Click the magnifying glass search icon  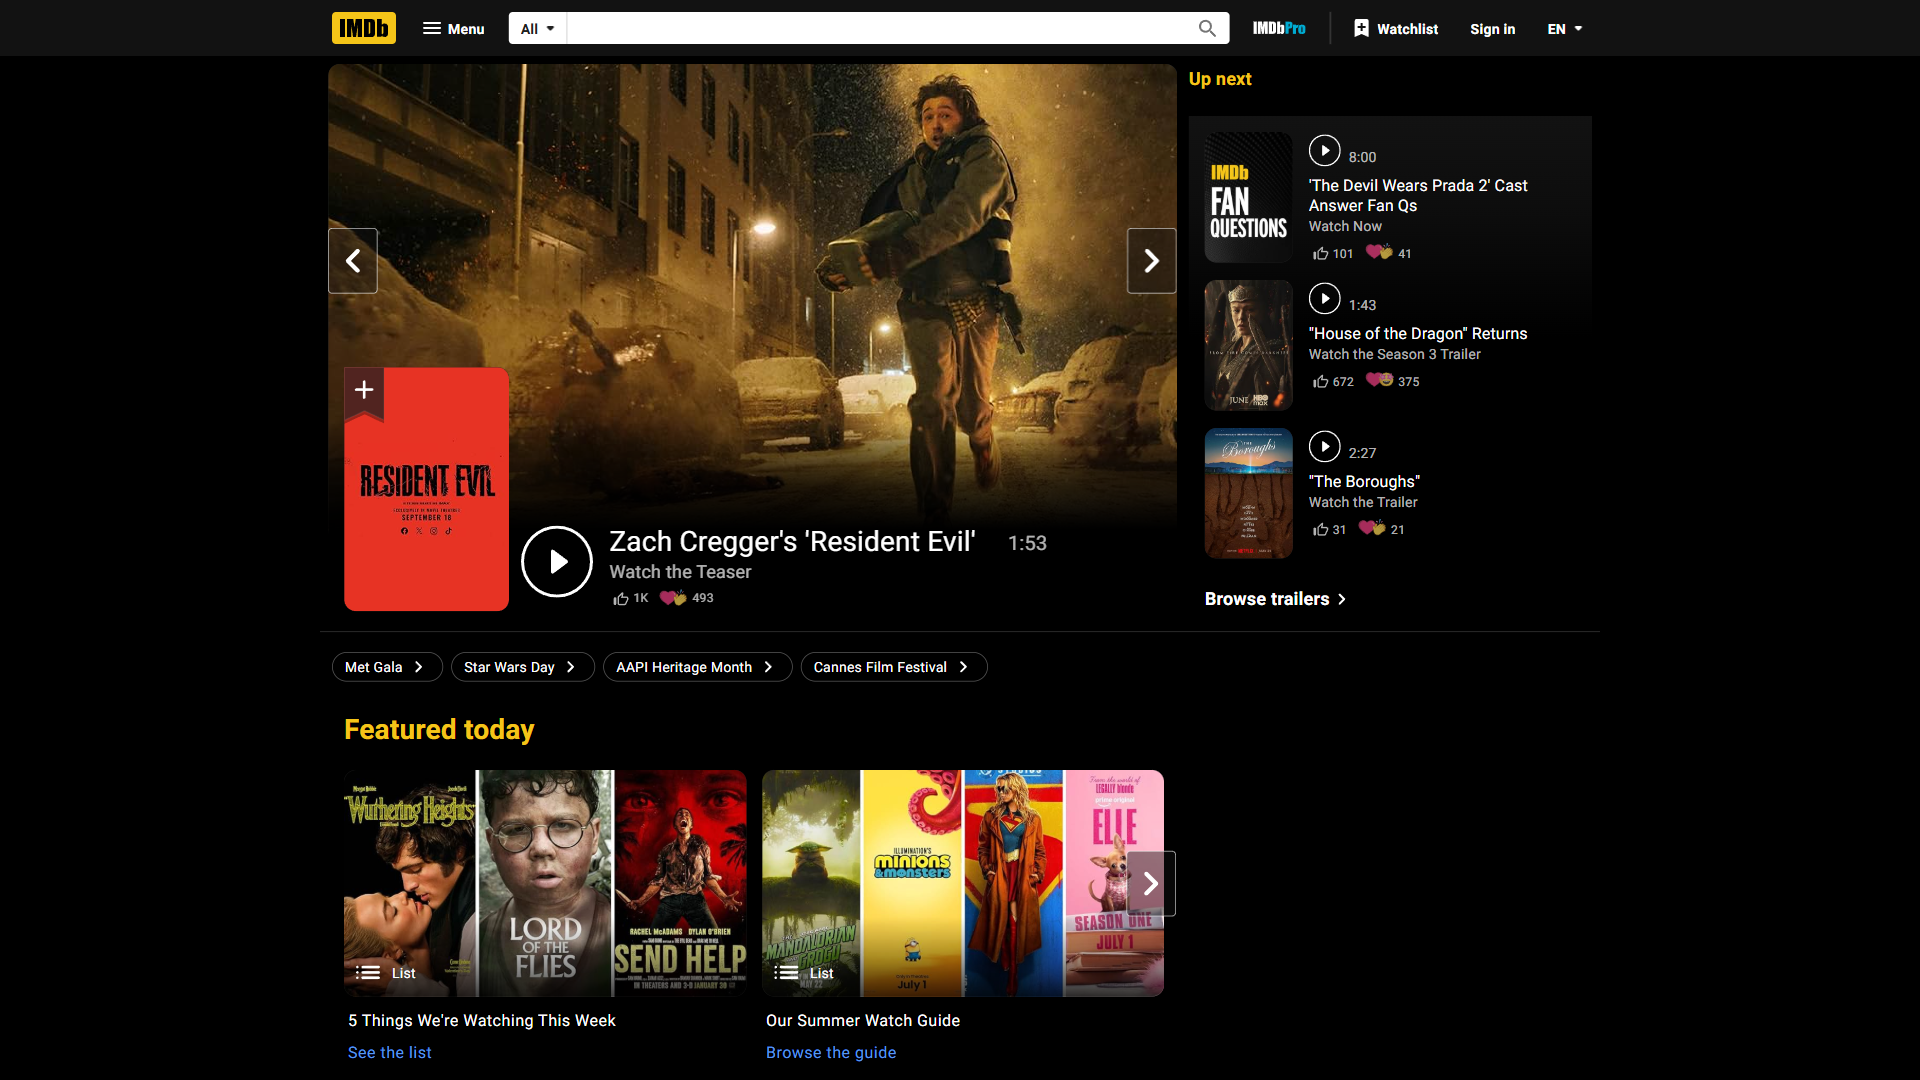(1207, 29)
